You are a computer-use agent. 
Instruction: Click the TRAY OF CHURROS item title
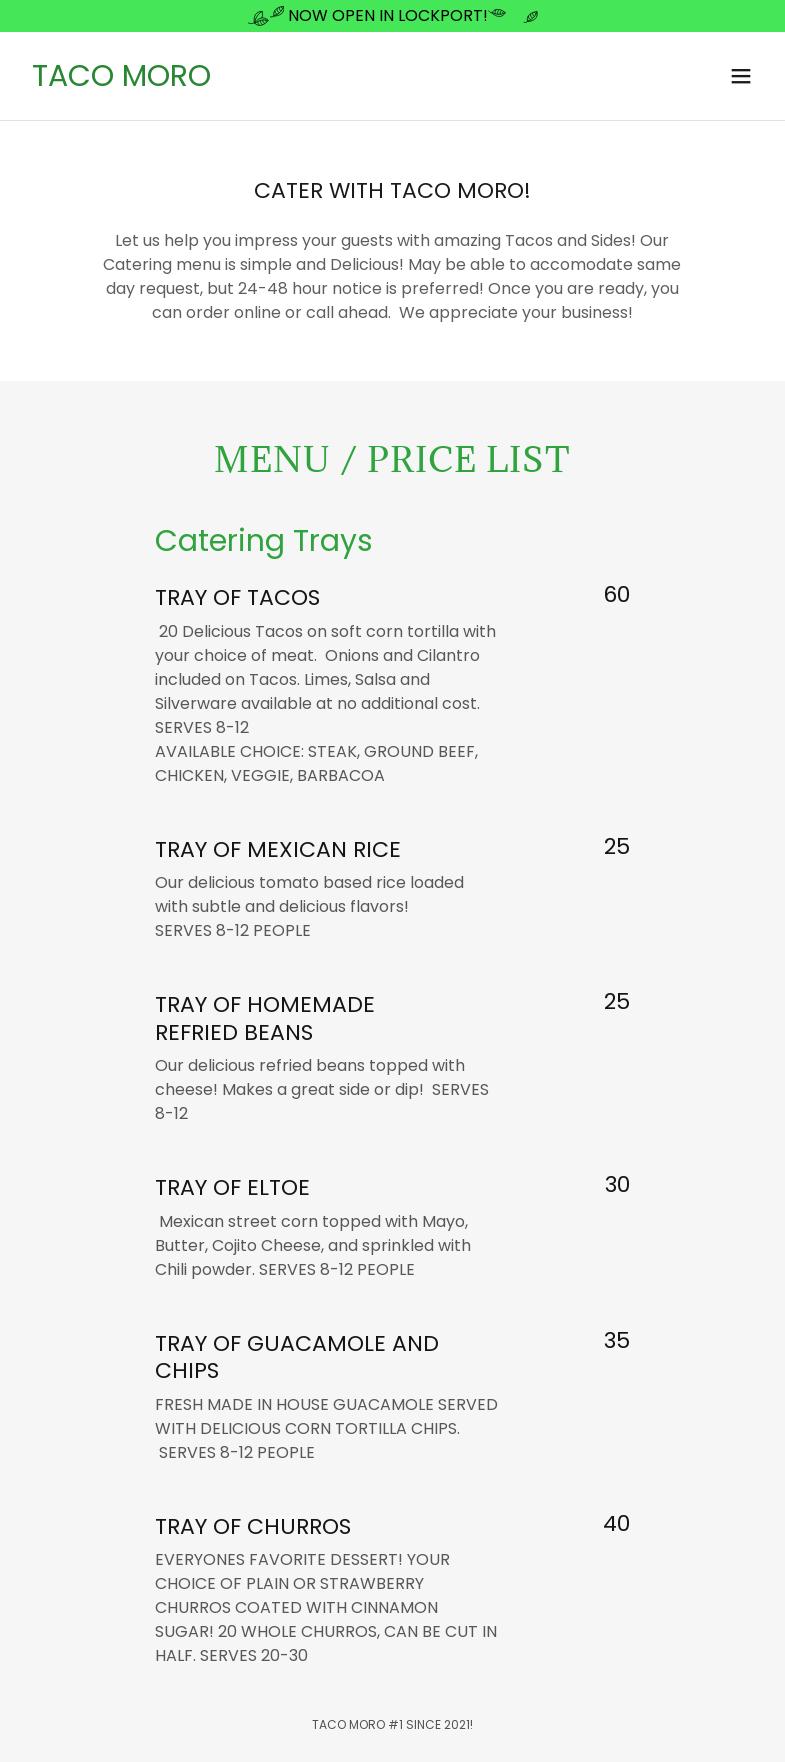252,1526
